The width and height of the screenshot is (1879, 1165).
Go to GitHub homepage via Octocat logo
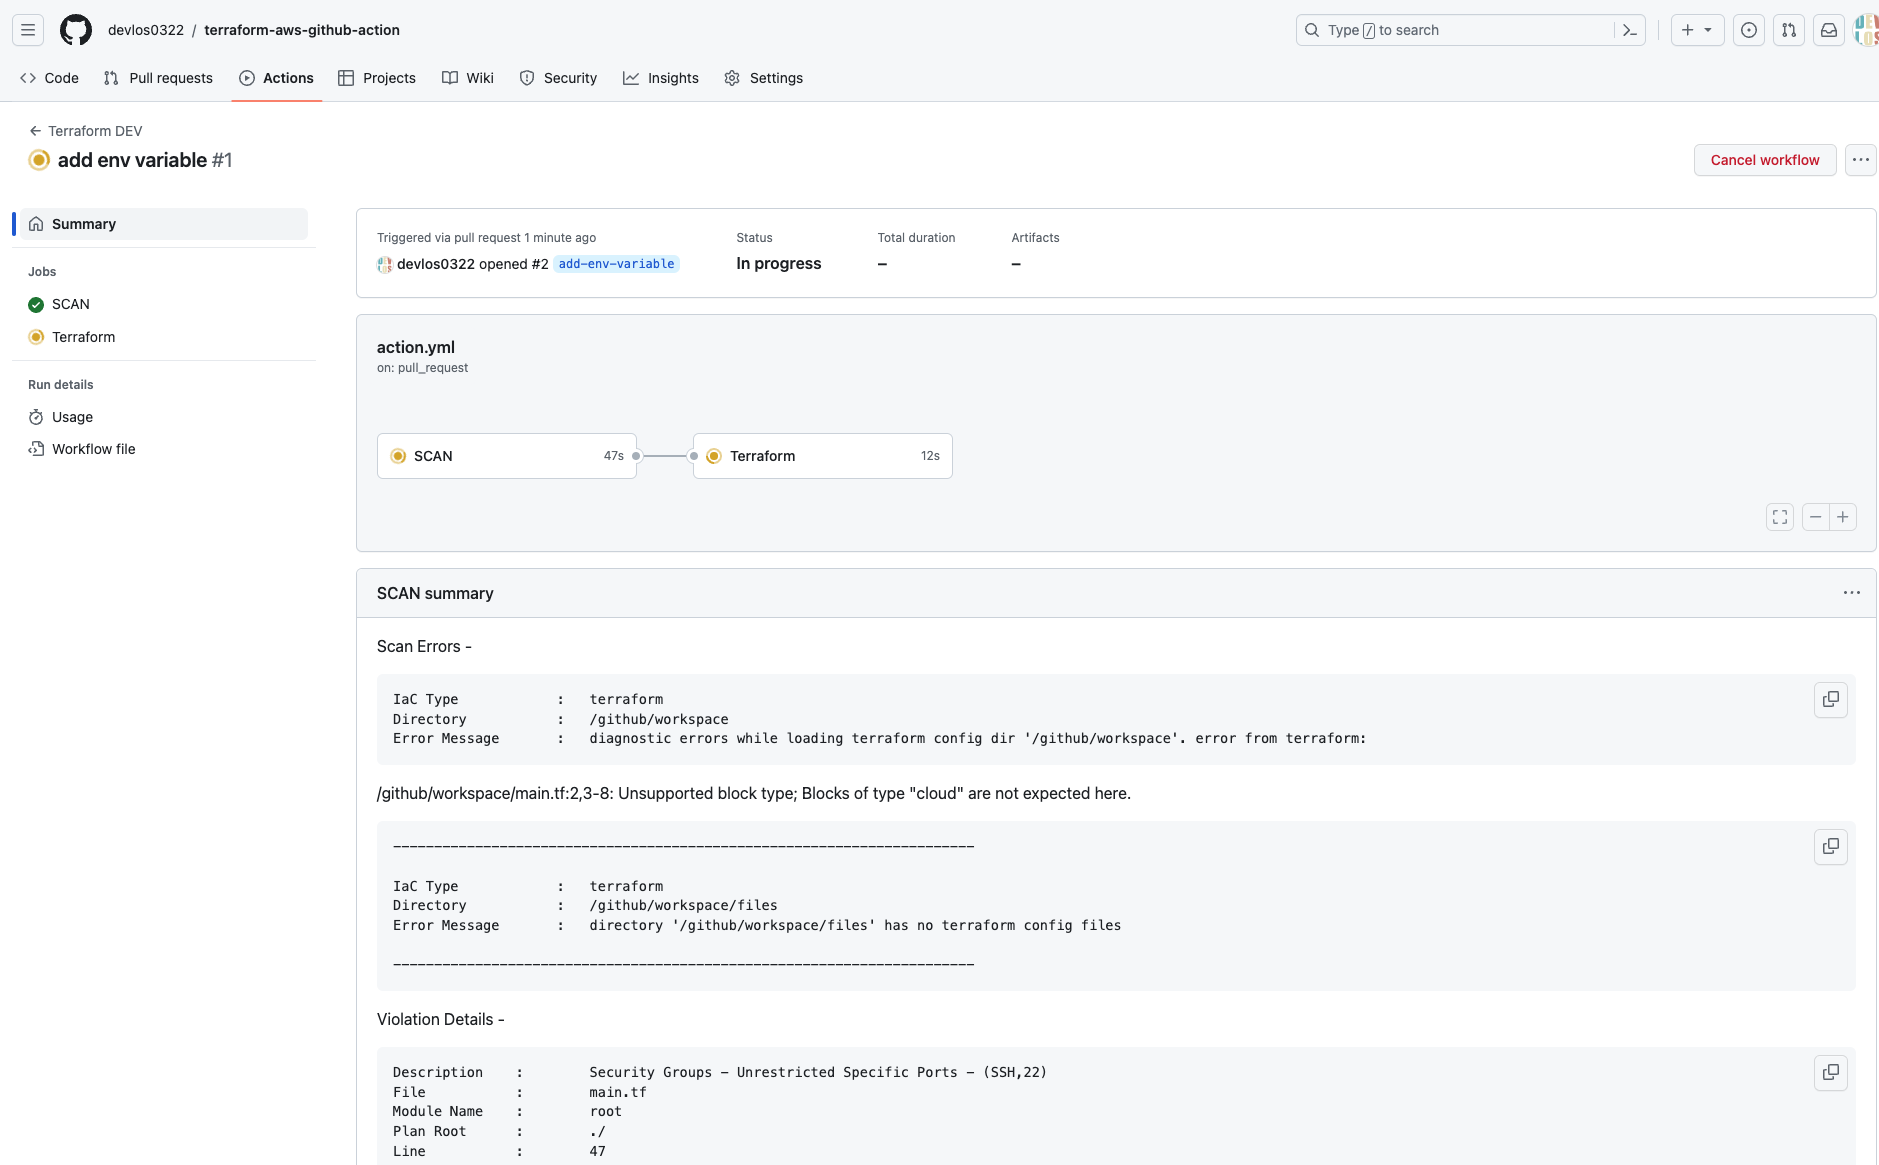pyautogui.click(x=76, y=30)
